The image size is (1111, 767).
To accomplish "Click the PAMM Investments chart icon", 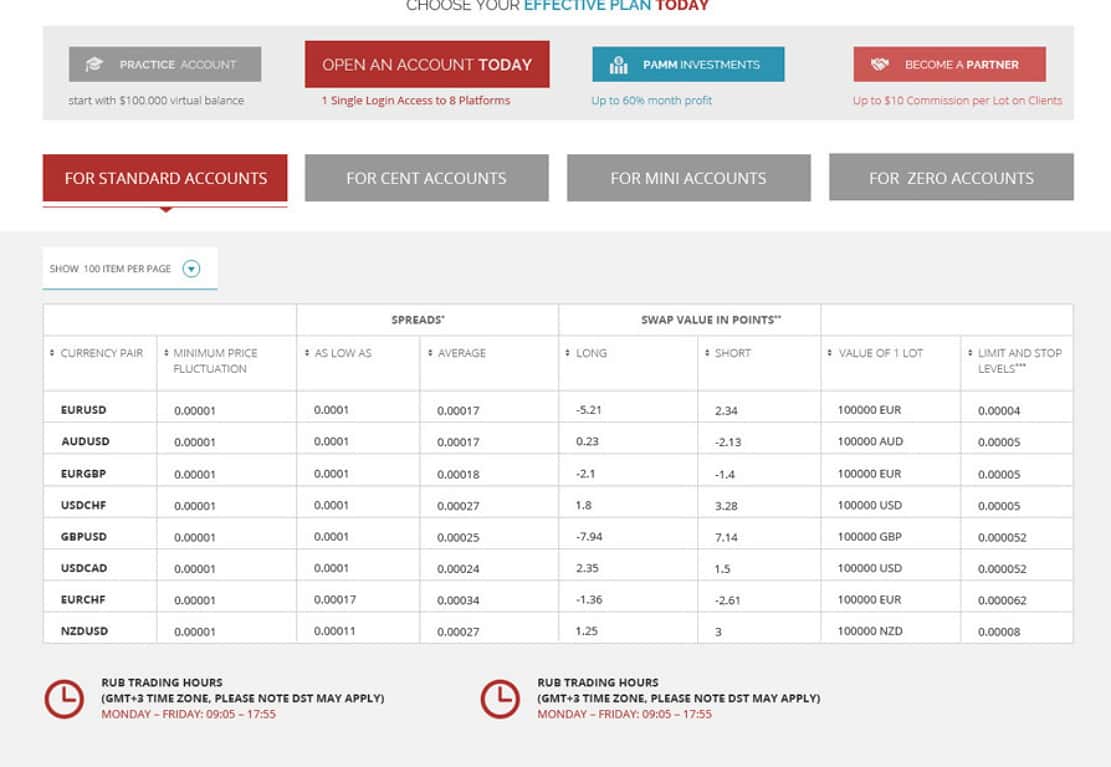I will pyautogui.click(x=619, y=65).
